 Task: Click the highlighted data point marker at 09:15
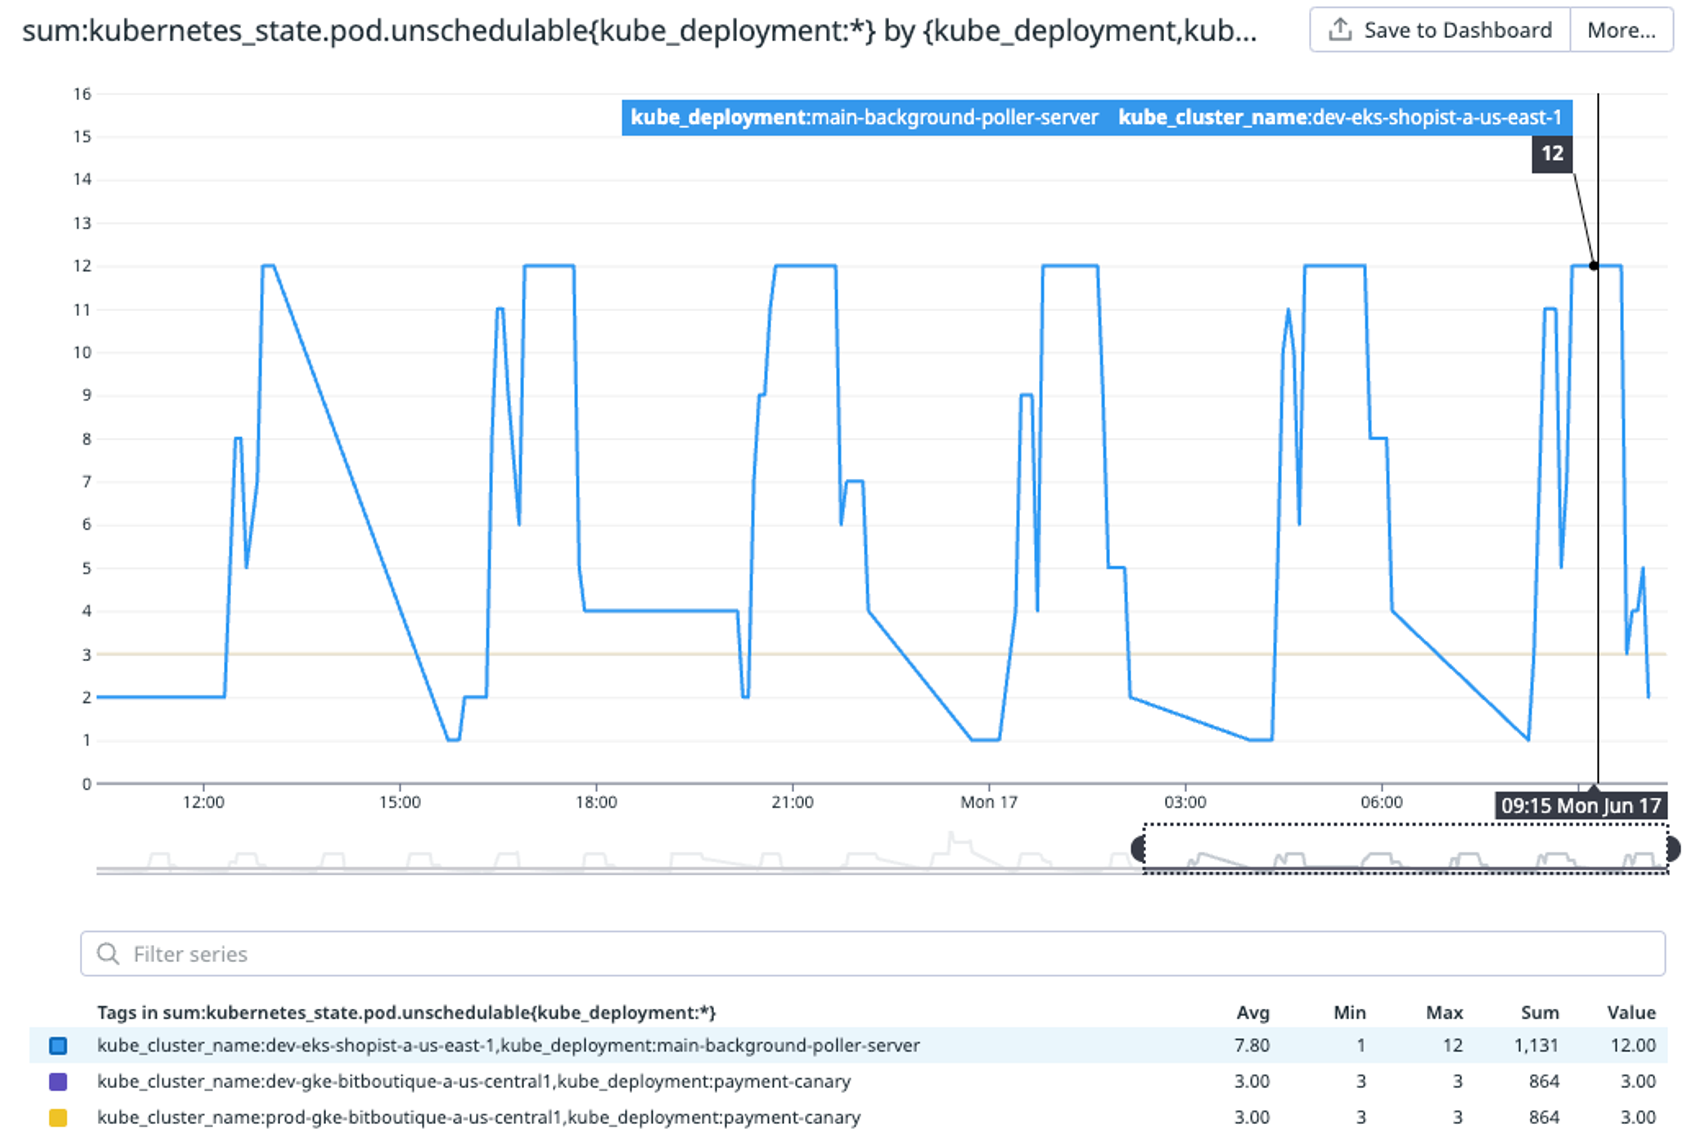(1592, 265)
